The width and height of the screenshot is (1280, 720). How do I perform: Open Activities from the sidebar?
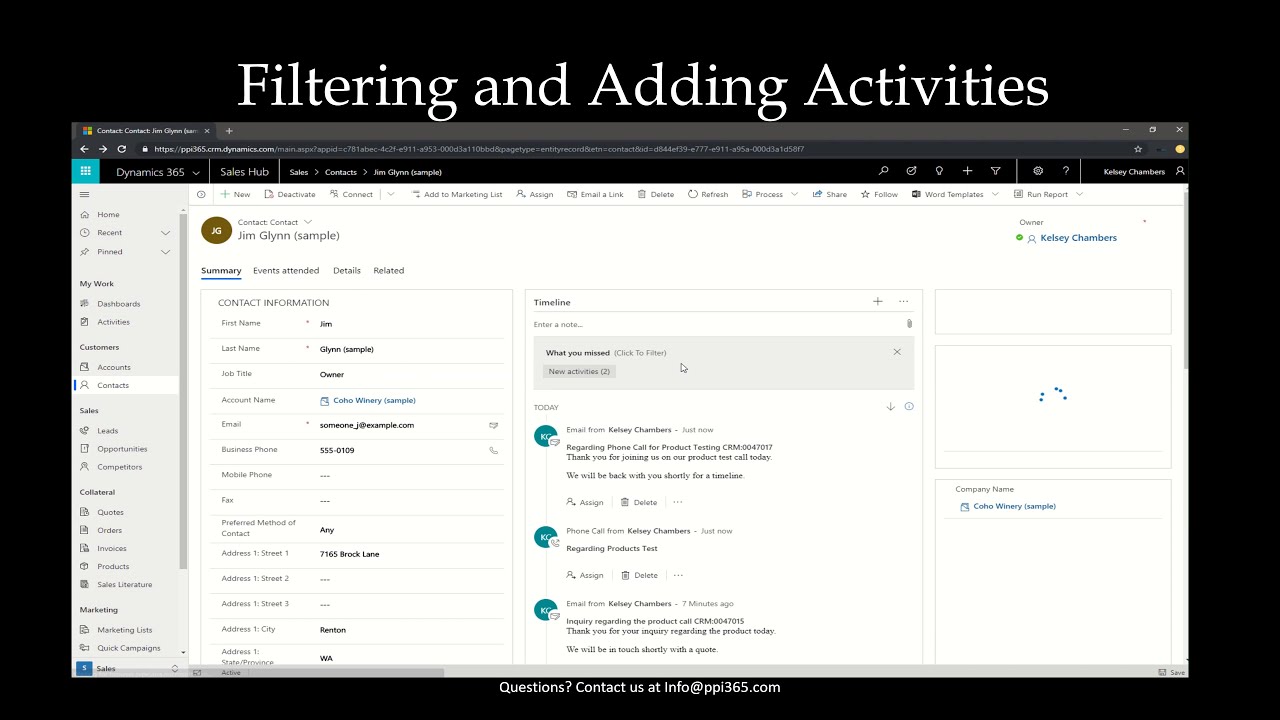coord(113,322)
